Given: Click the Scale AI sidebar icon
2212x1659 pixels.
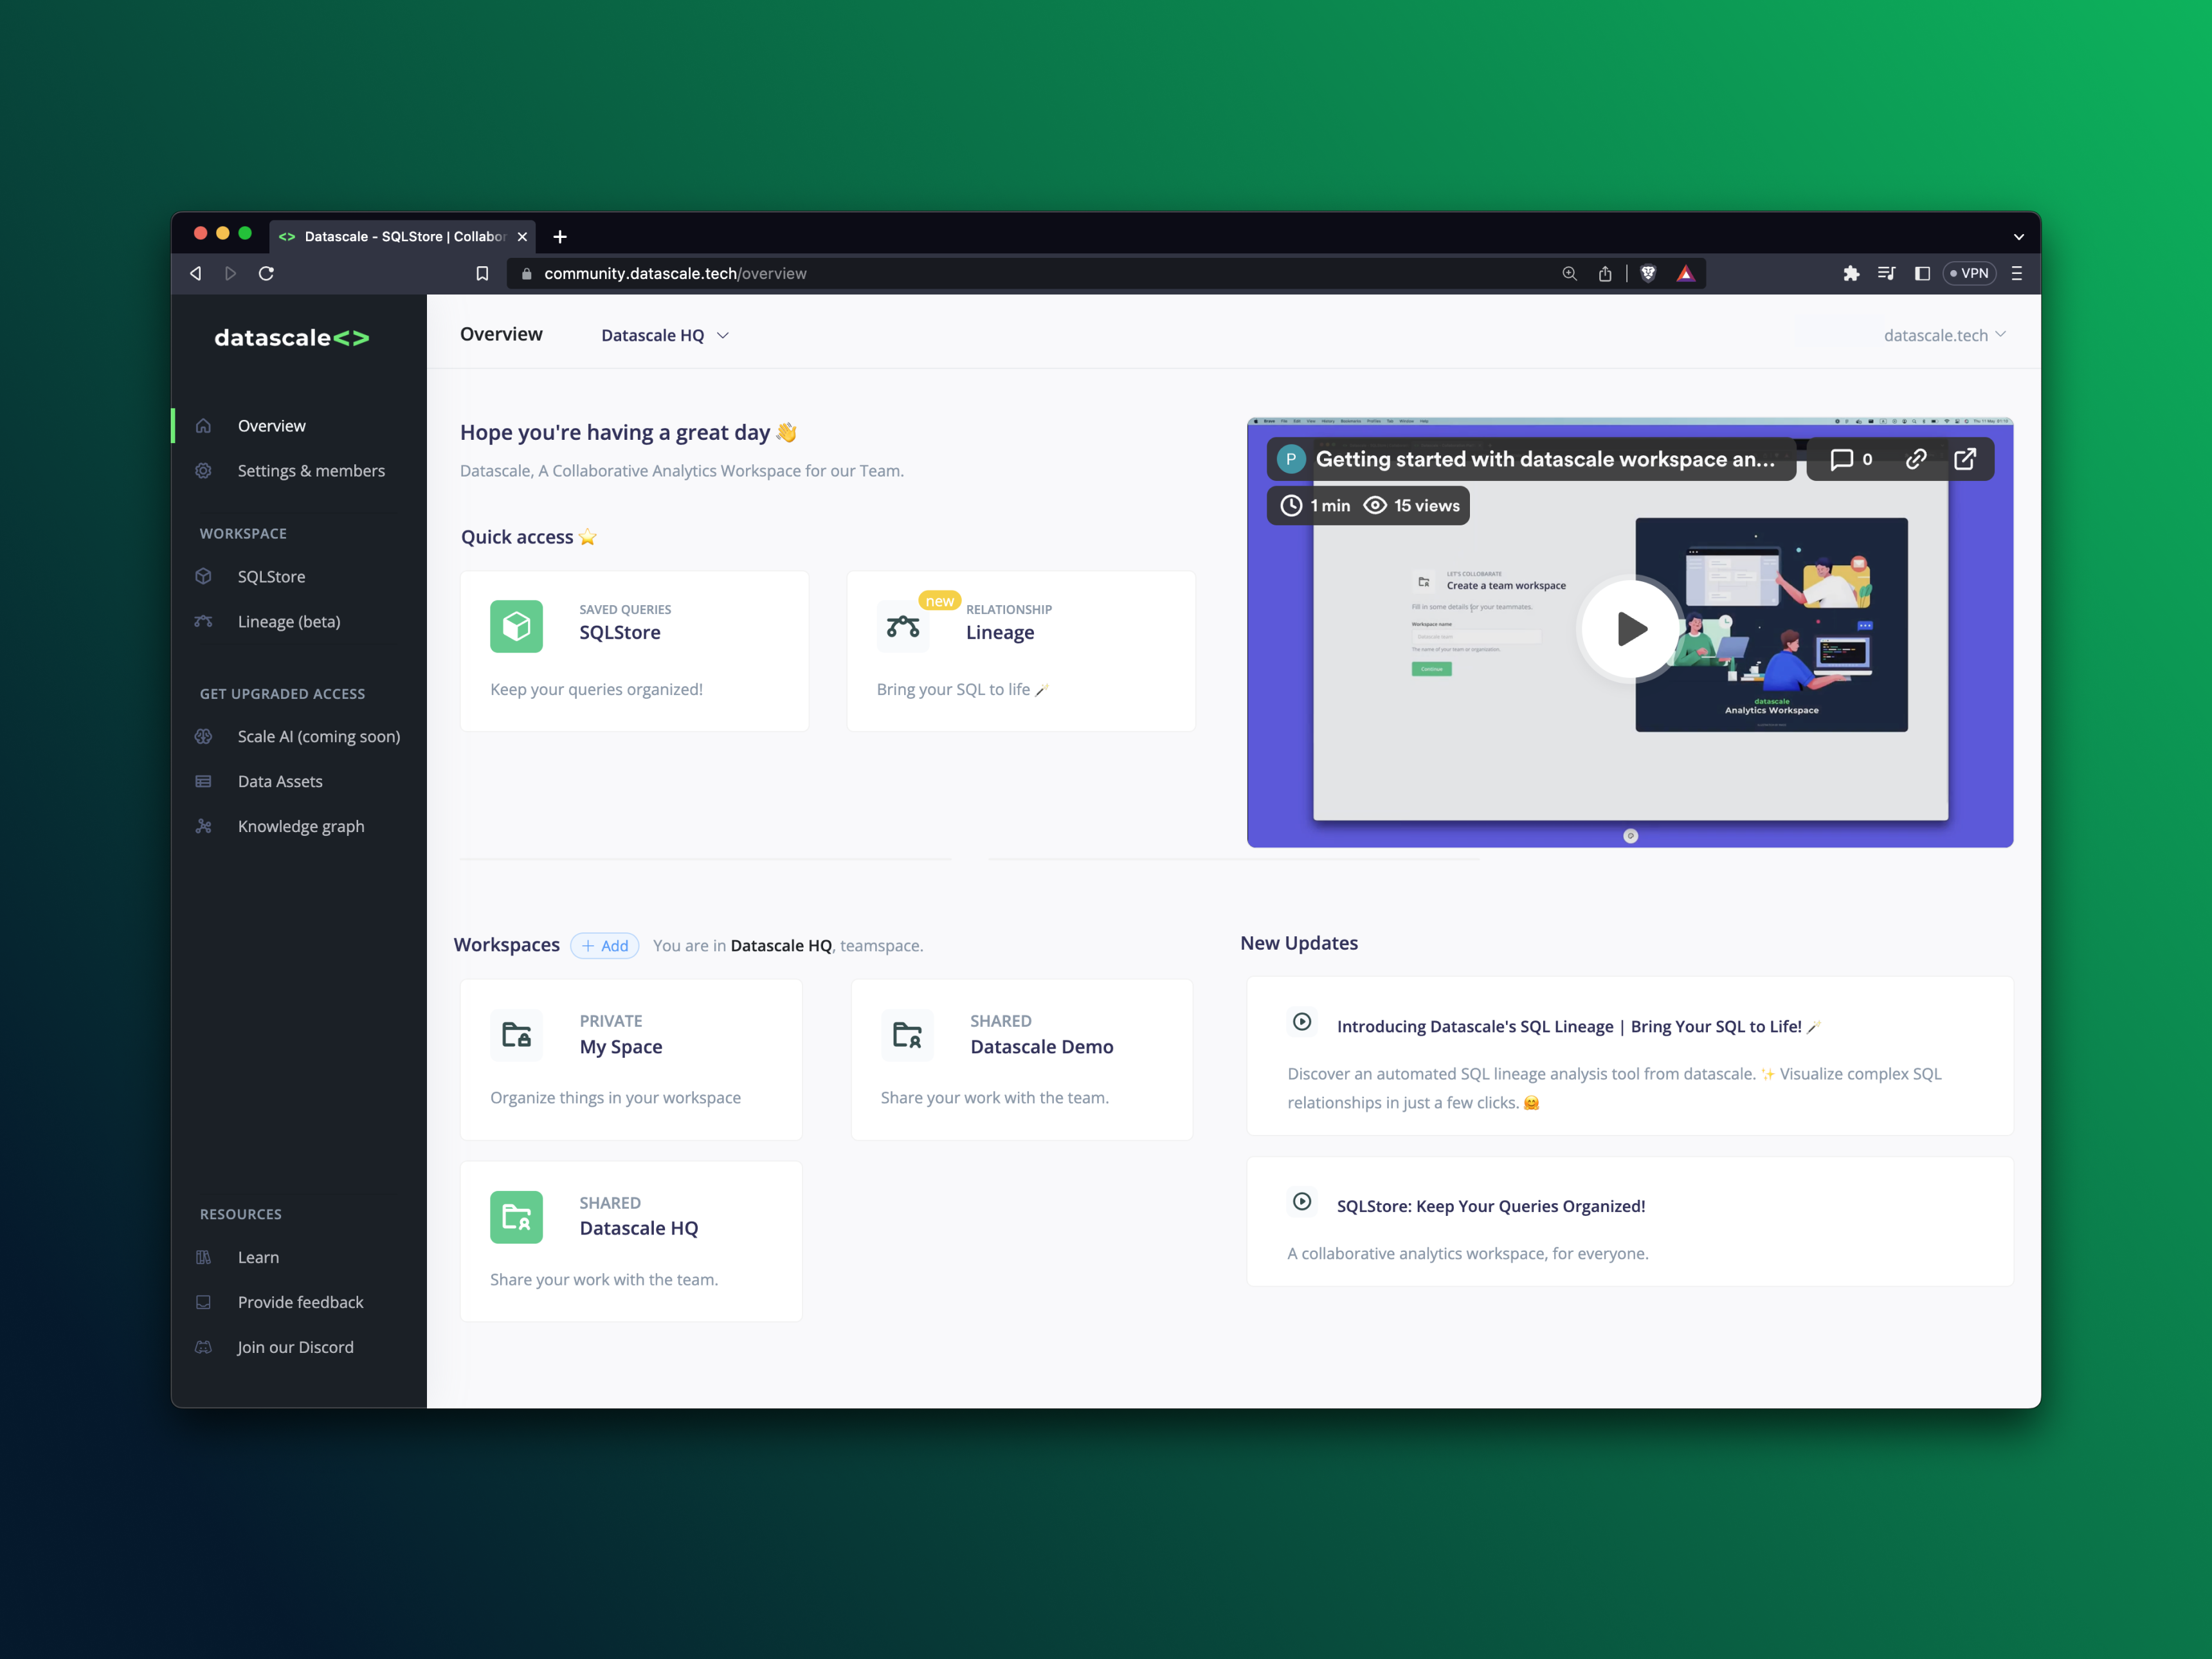Looking at the screenshot, I should (x=204, y=736).
